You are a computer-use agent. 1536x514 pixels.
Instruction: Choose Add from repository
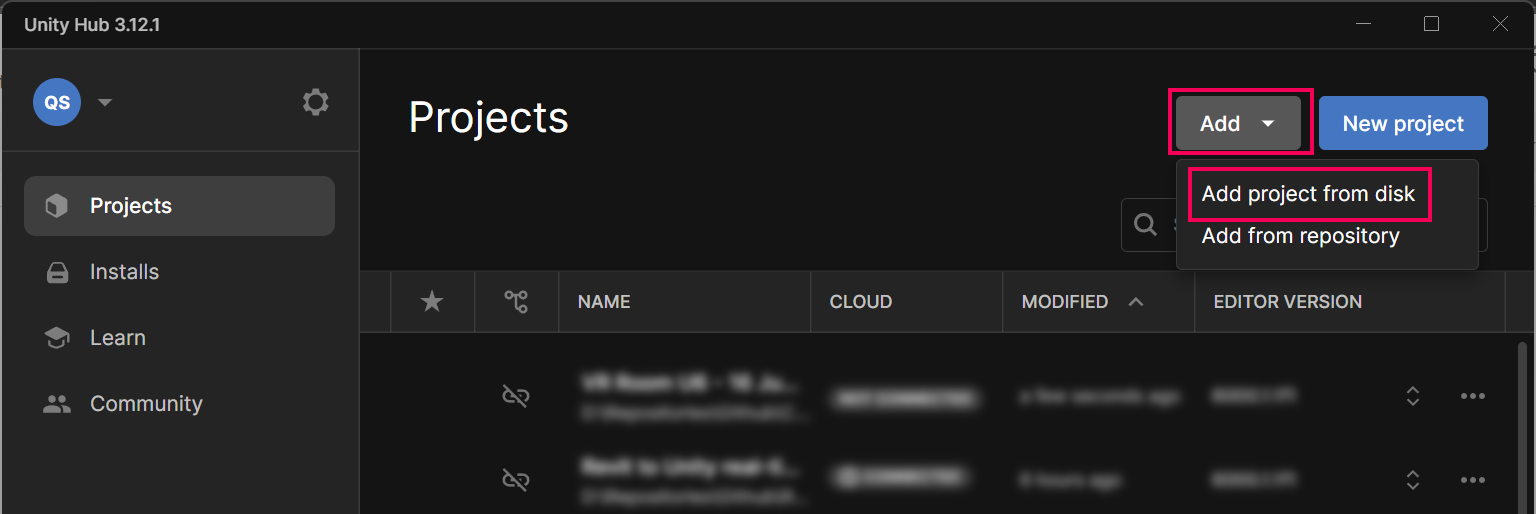pos(1300,236)
